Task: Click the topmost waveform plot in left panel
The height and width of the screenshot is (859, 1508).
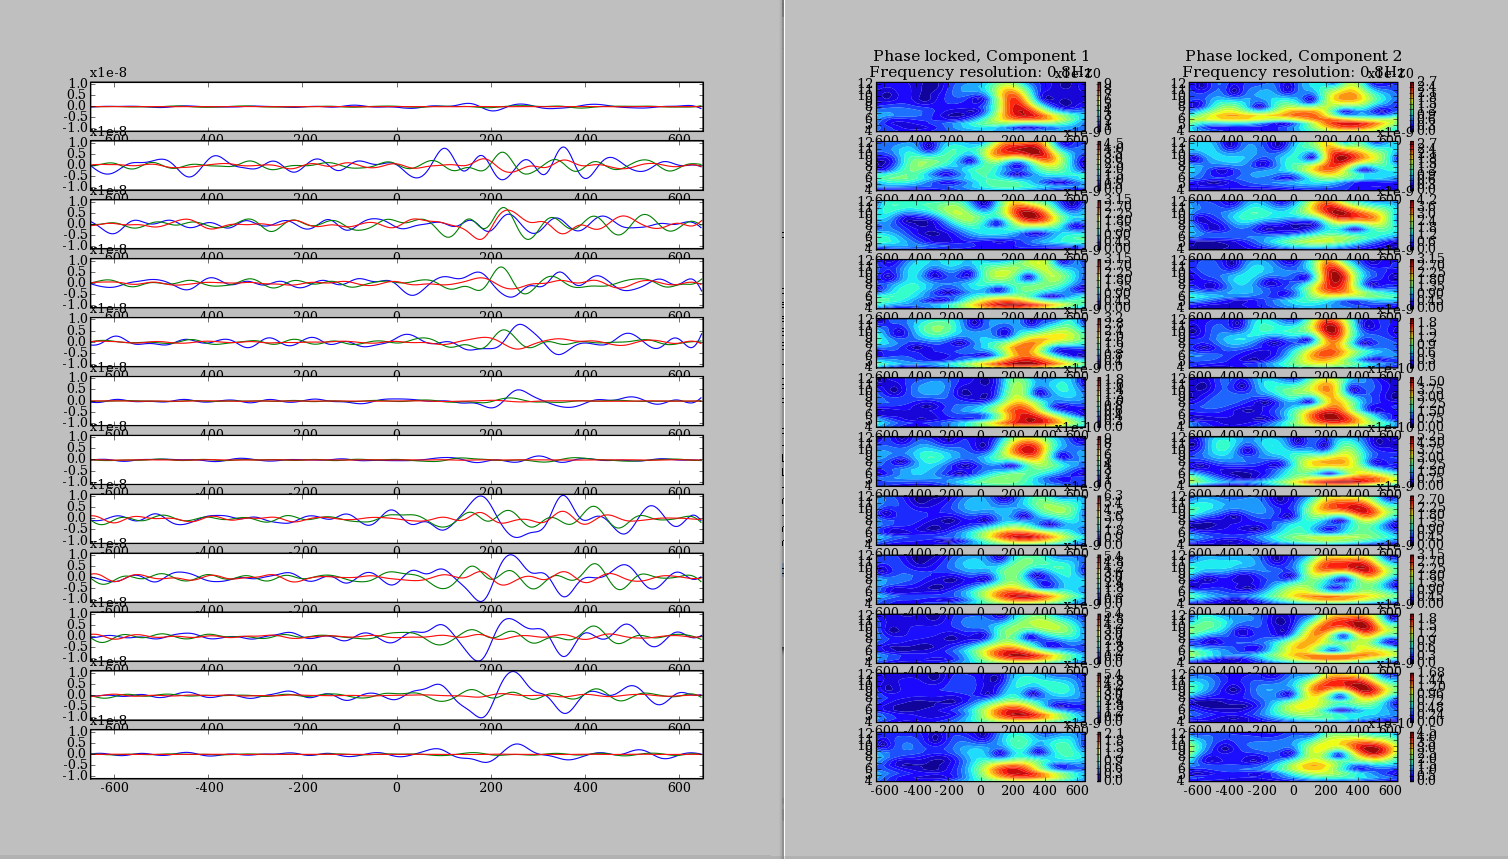Action: pyautogui.click(x=396, y=106)
